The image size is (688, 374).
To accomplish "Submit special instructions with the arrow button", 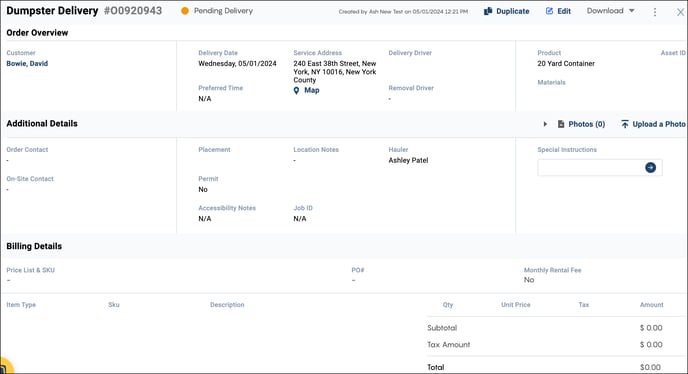I will (650, 167).
